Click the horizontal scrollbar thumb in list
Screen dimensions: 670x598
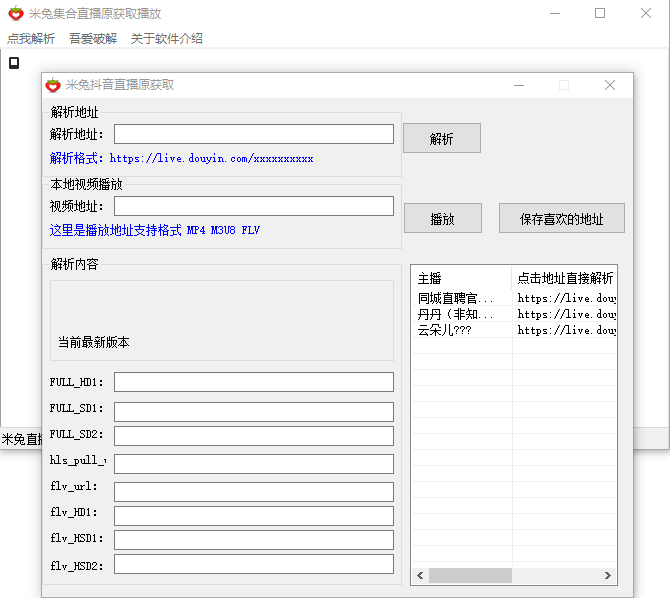470,575
